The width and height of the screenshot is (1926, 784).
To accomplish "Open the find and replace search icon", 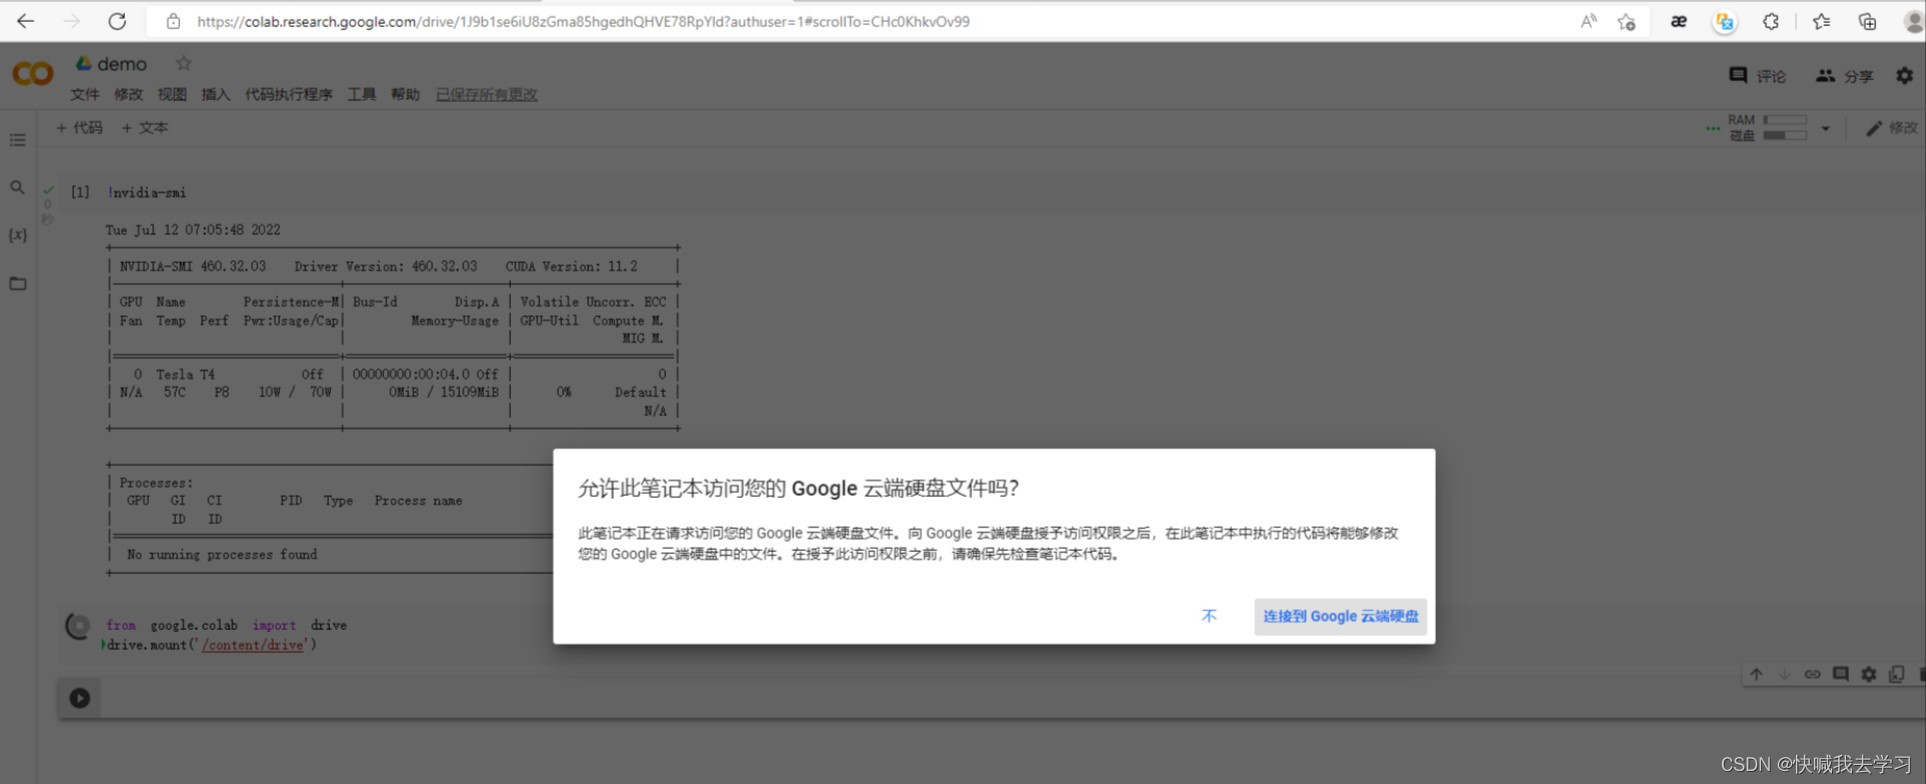I will coord(17,187).
